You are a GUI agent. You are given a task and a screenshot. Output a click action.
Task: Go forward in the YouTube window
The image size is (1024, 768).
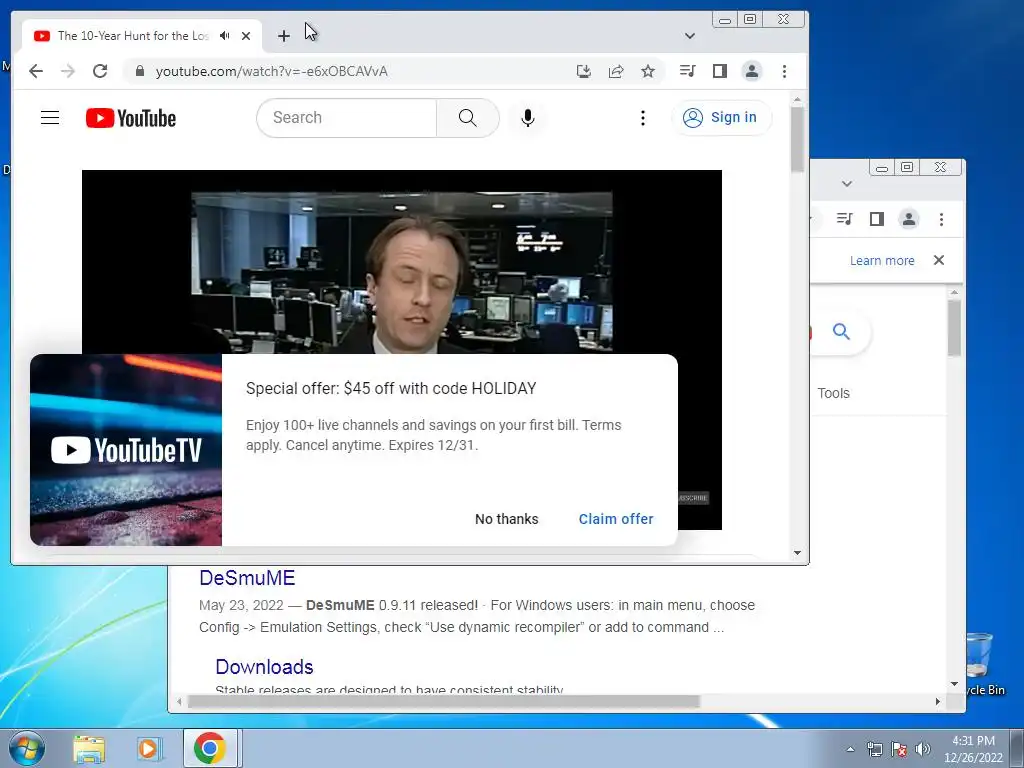point(68,71)
